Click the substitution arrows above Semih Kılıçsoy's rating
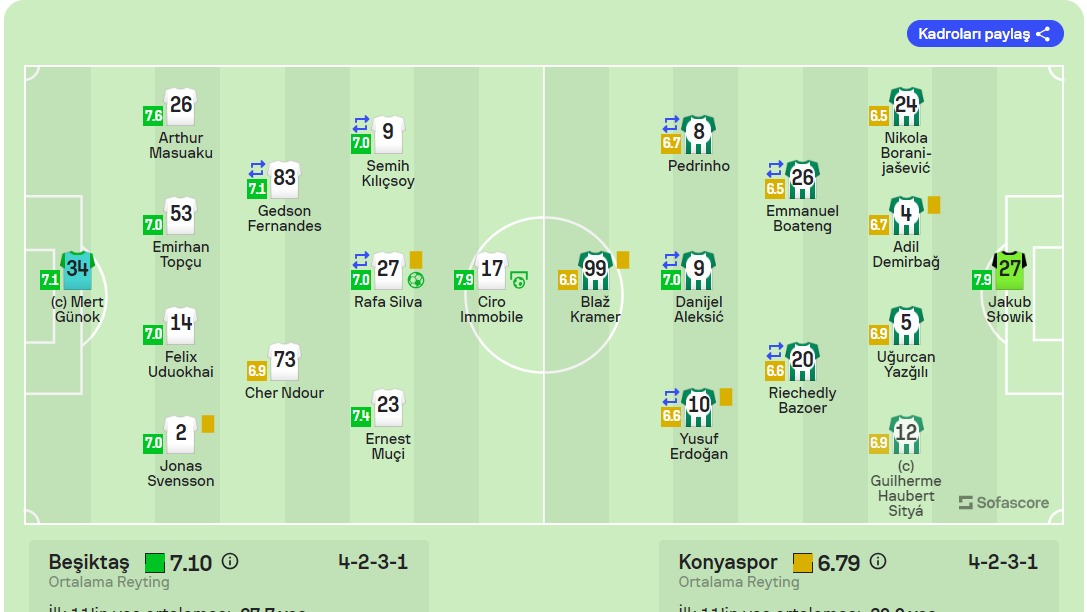The image size is (1087, 612). pyautogui.click(x=361, y=124)
